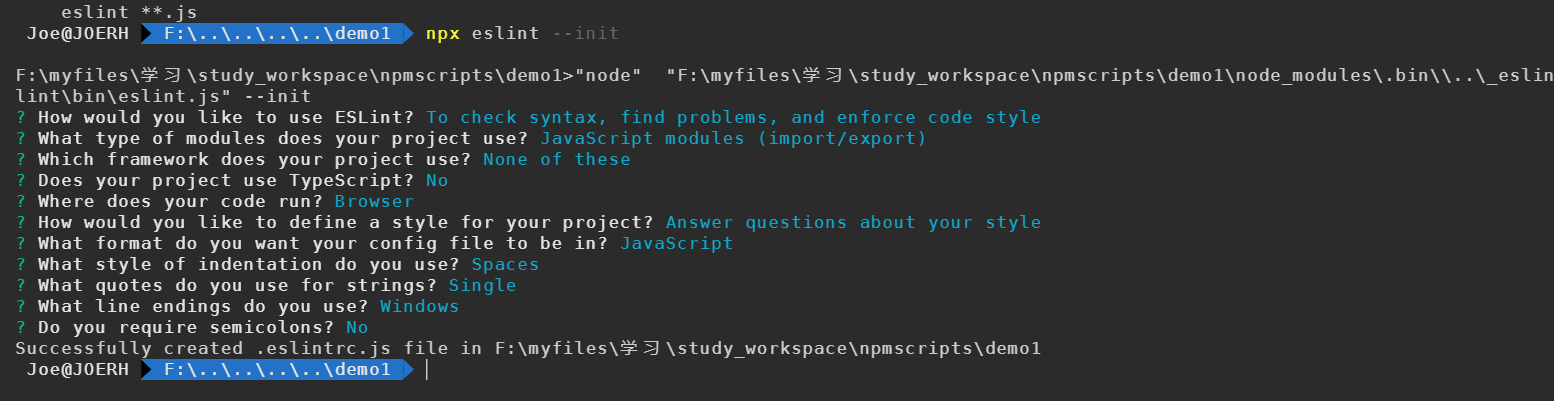Screen dimensions: 1554x401
Task: Click the Joe@JOERH segment on the bottom prompt
Action: pyautogui.click(x=77, y=370)
